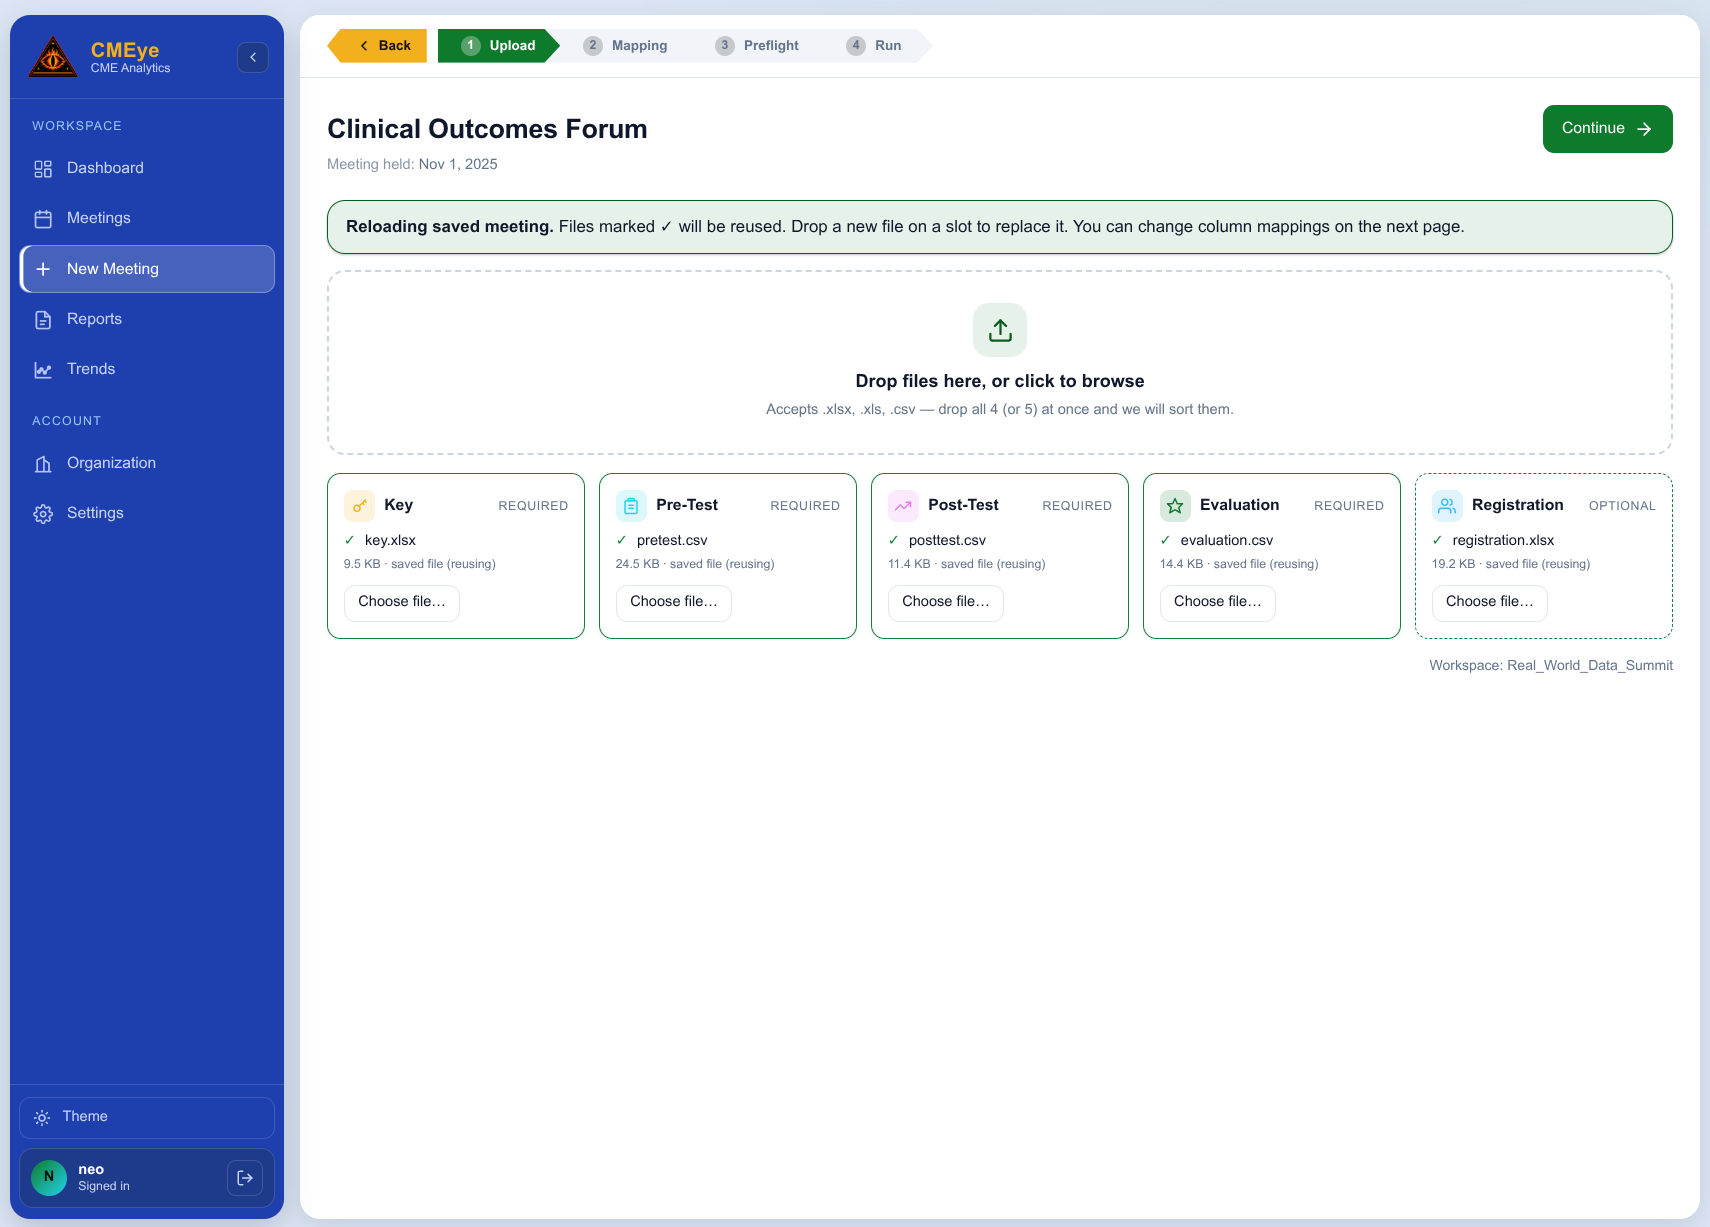The image size is (1710, 1227).
Task: Click the Evaluation star icon
Action: (1175, 506)
